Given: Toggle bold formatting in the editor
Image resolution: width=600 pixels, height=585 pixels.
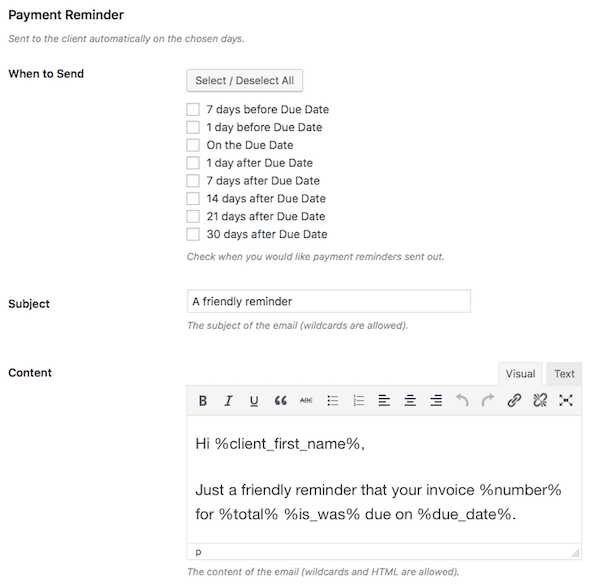Looking at the screenshot, I should [202, 401].
